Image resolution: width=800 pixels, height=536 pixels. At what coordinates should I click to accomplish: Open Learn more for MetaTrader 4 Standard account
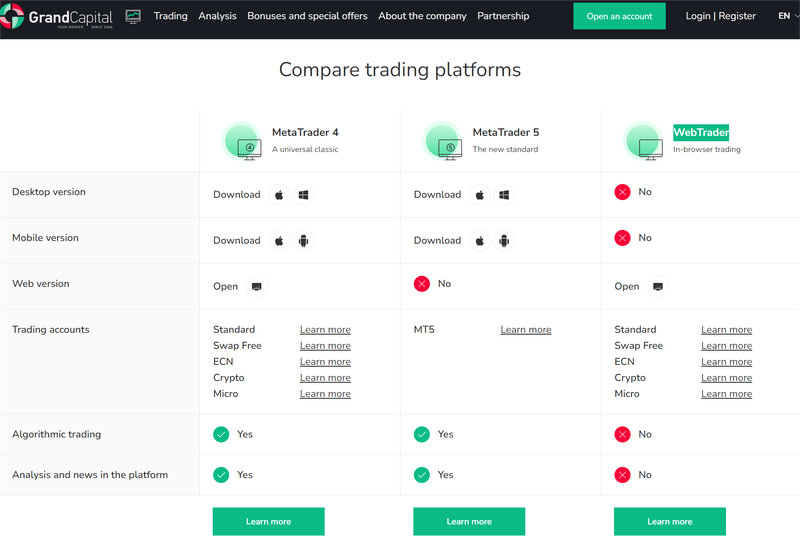coord(325,330)
